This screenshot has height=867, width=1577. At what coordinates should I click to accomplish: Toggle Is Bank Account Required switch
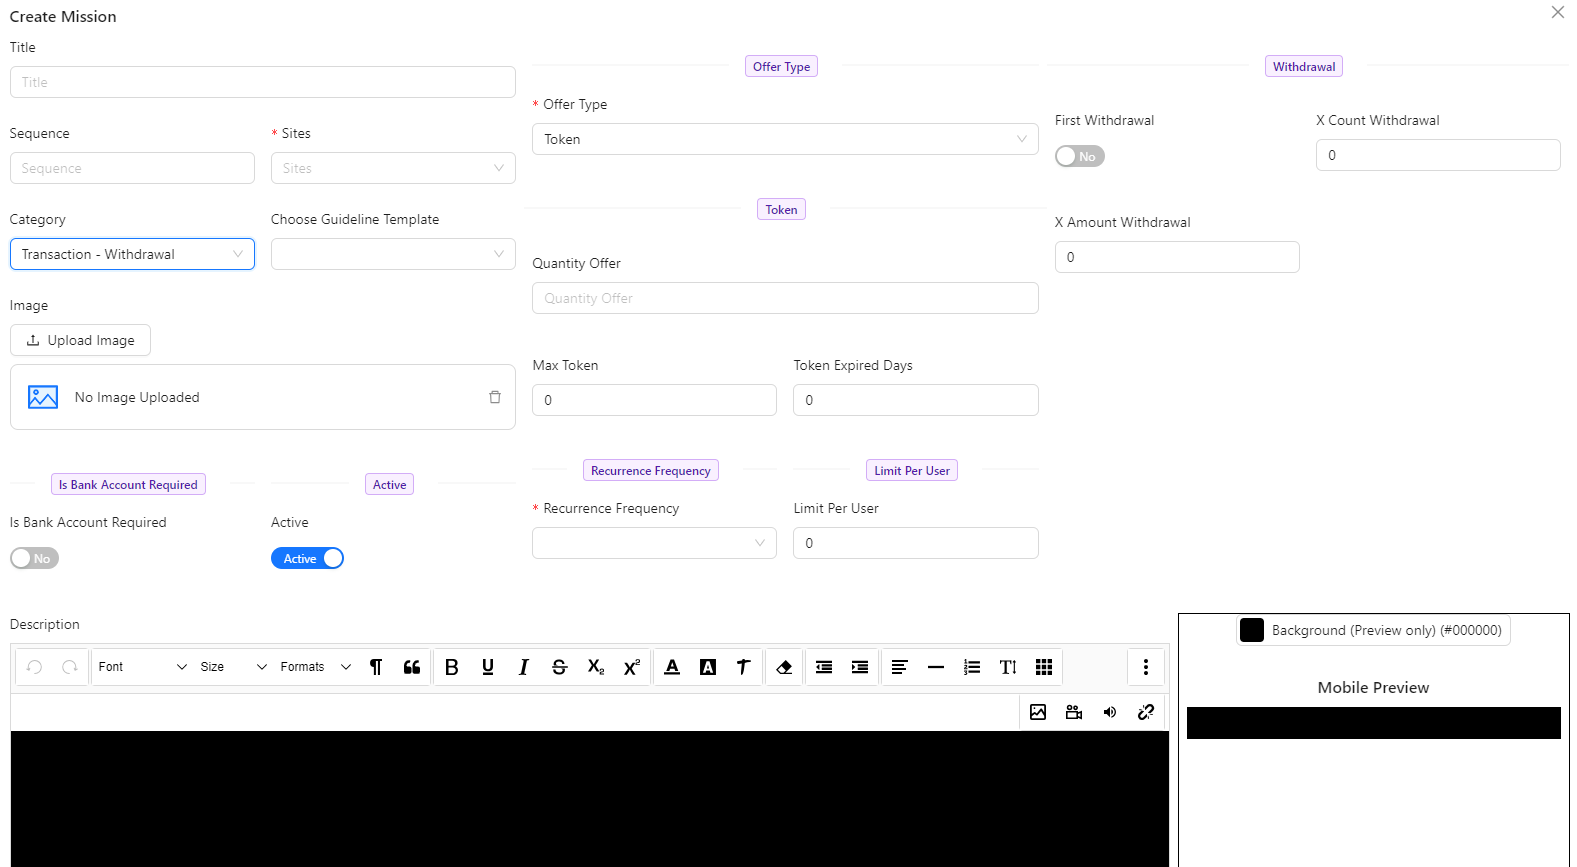click(x=35, y=558)
